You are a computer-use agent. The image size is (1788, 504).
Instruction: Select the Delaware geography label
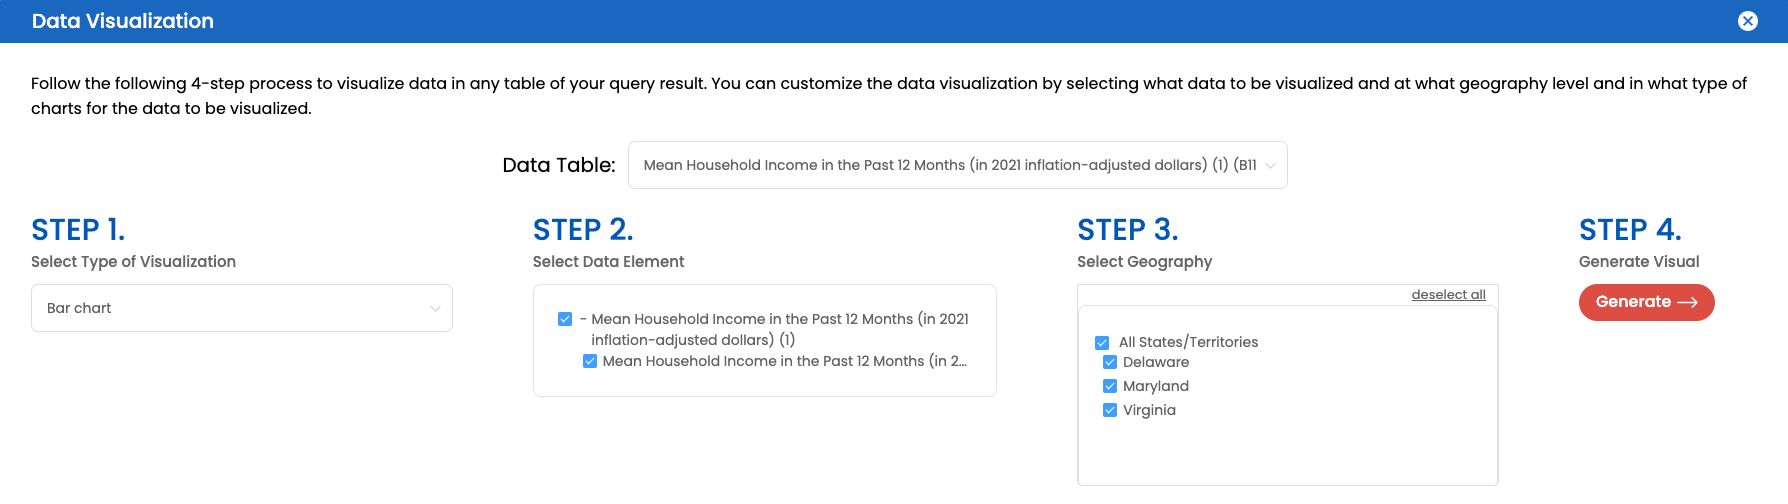pyautogui.click(x=1156, y=362)
